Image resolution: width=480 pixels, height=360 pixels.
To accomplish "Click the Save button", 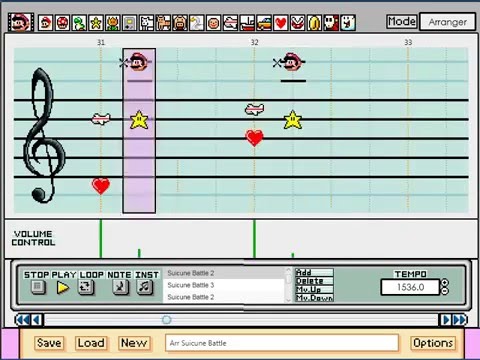I will [49, 343].
